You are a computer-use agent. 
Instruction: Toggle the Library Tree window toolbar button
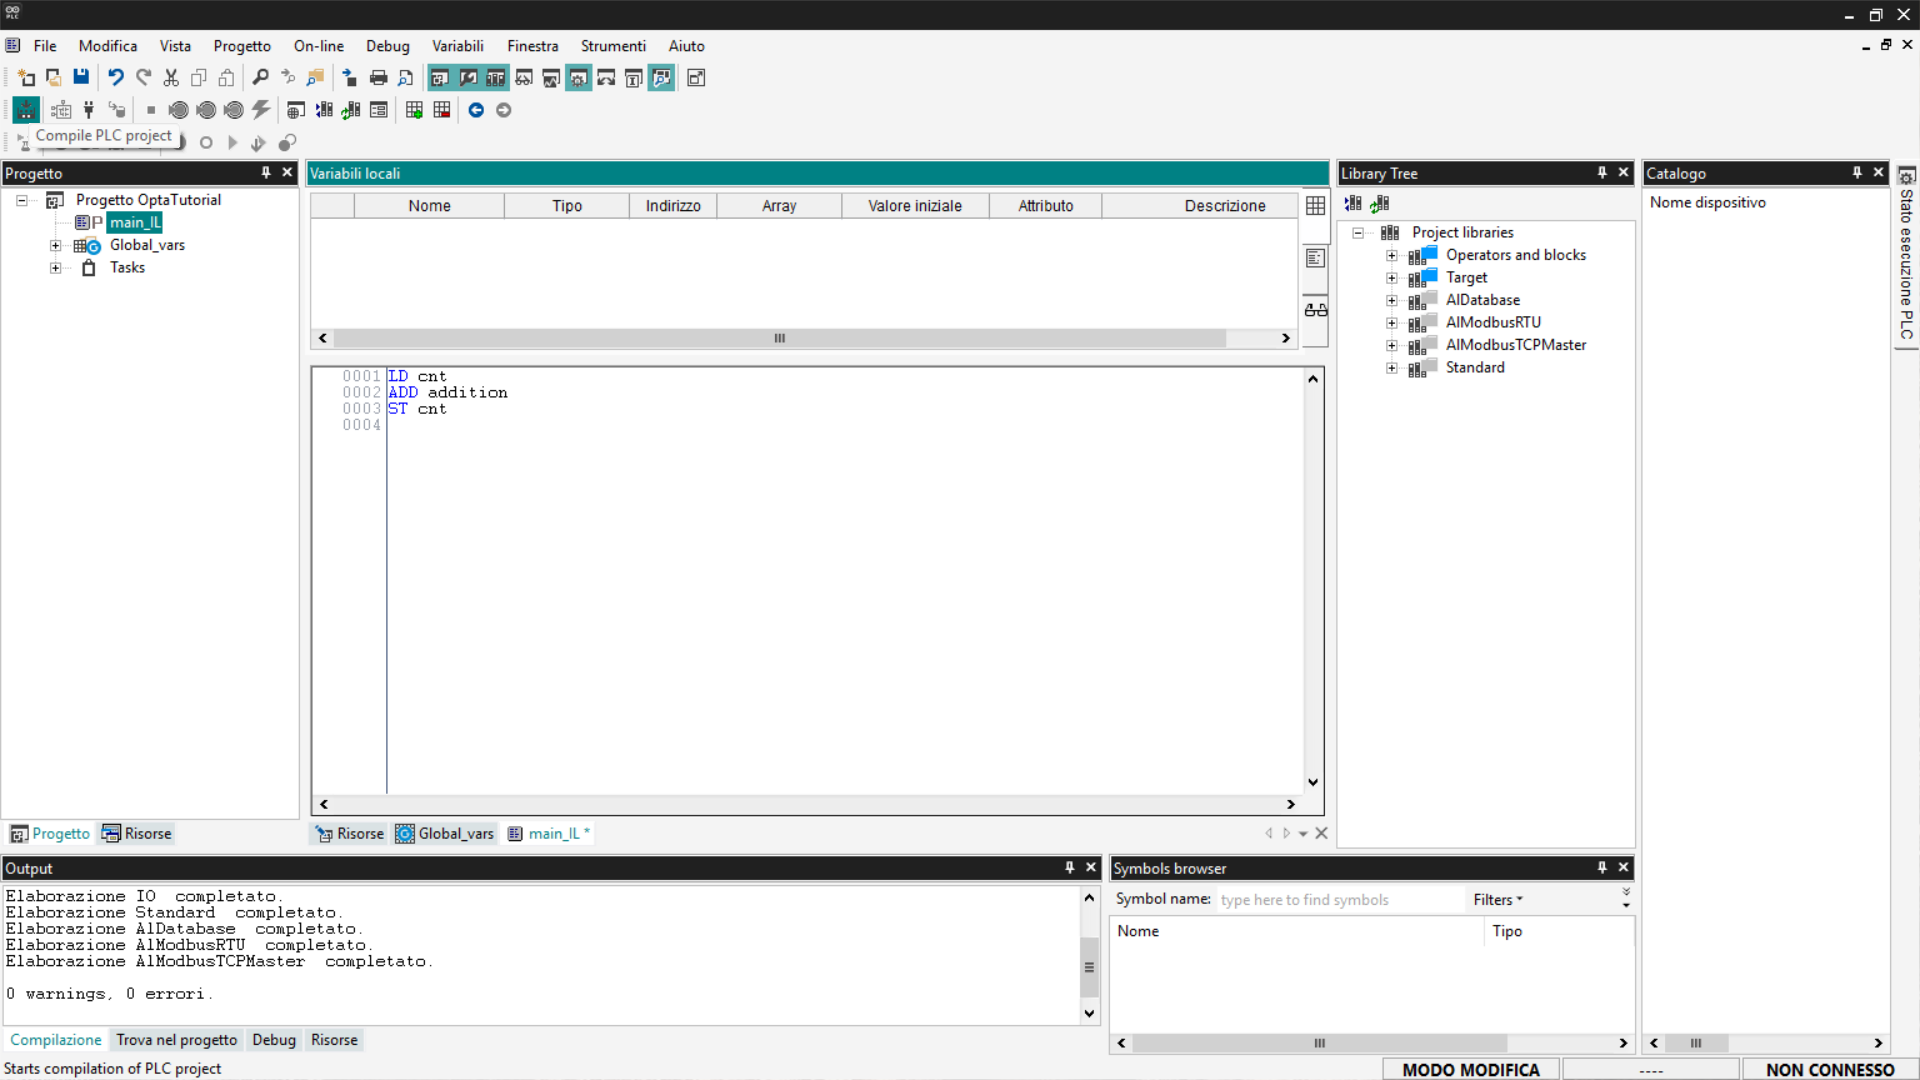[x=495, y=78]
